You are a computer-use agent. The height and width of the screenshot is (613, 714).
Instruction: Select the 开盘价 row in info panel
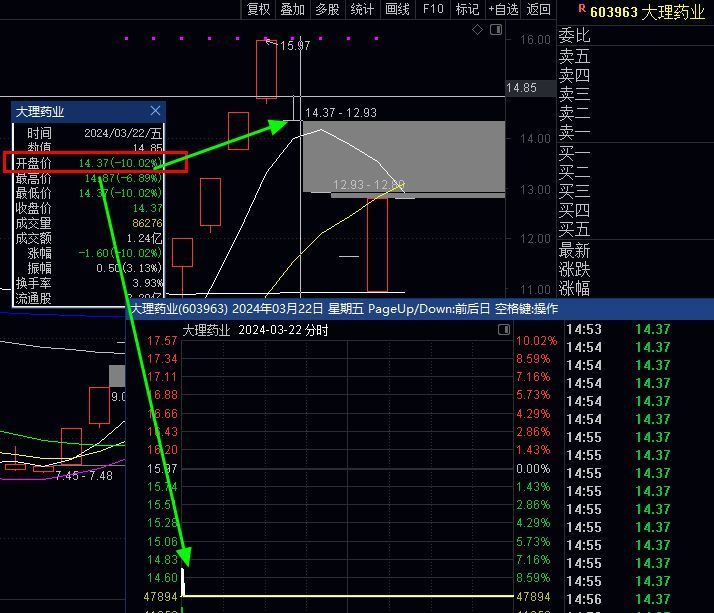click(97, 162)
